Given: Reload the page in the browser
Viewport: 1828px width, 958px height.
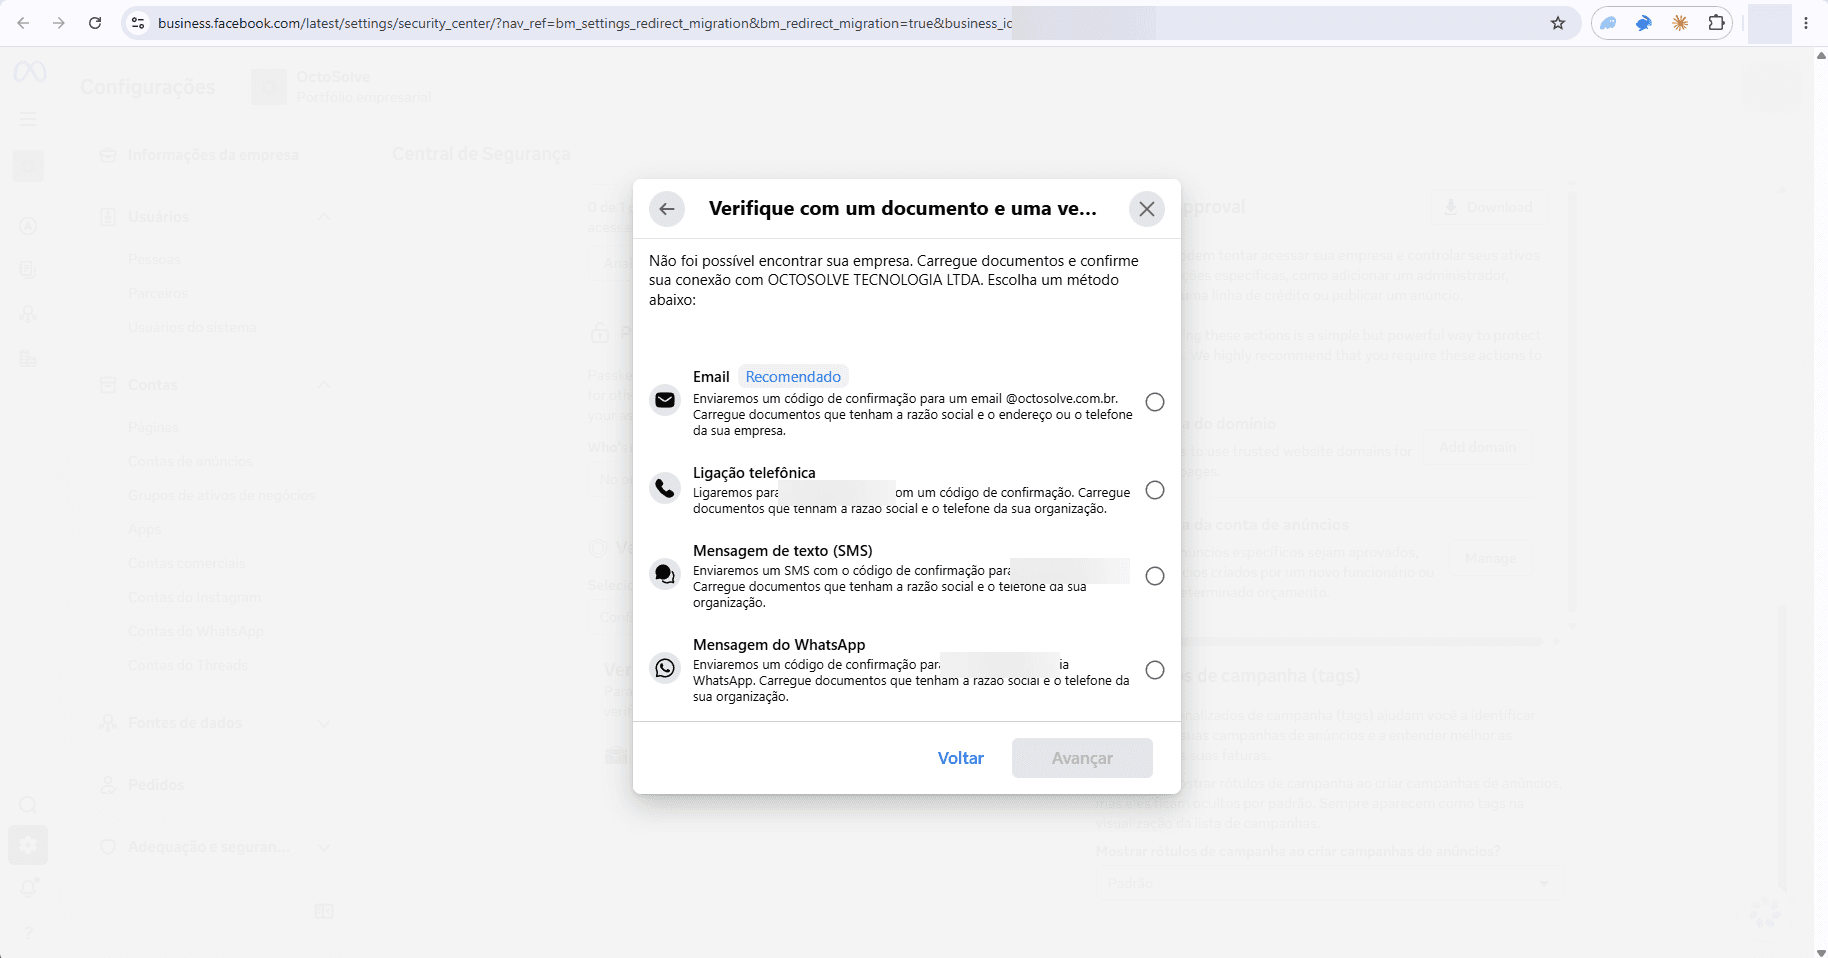Looking at the screenshot, I should click(x=95, y=23).
